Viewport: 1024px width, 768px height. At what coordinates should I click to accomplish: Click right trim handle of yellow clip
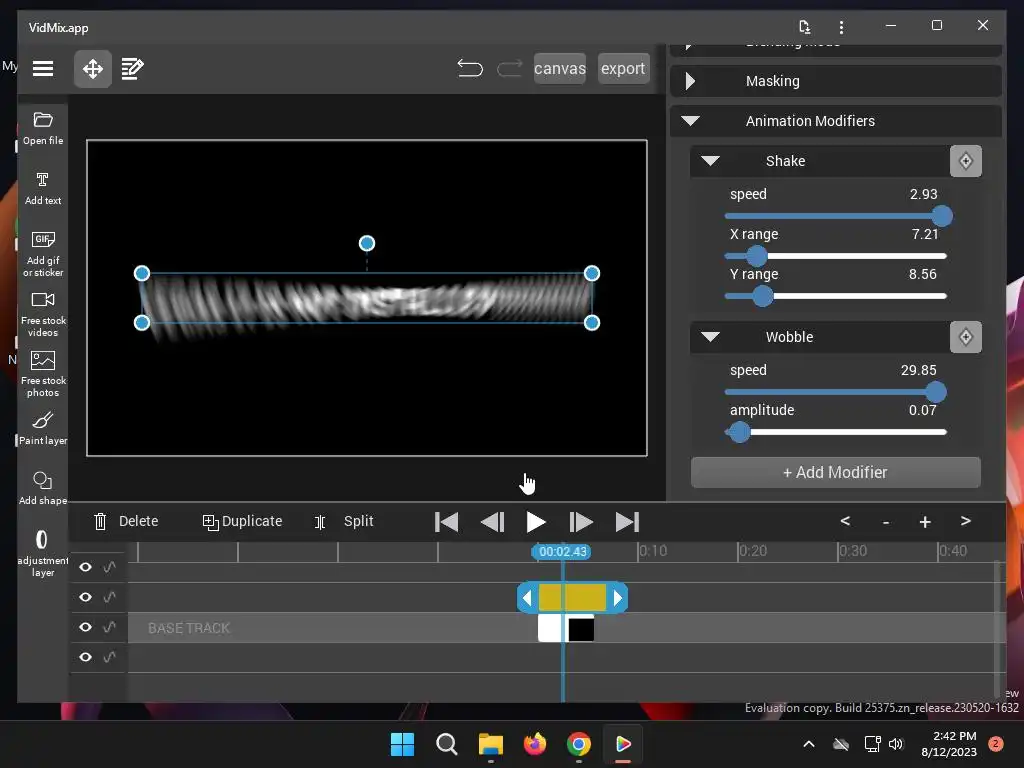tap(617, 597)
